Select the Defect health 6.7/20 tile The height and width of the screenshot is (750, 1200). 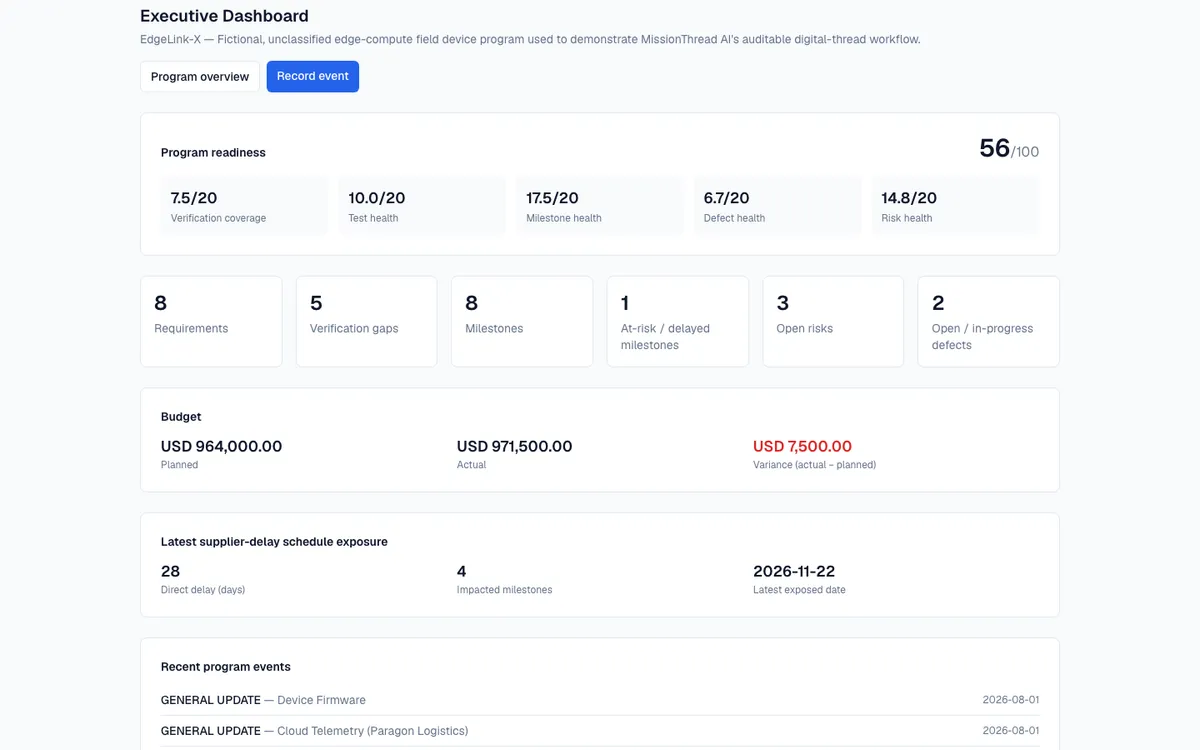coord(777,207)
